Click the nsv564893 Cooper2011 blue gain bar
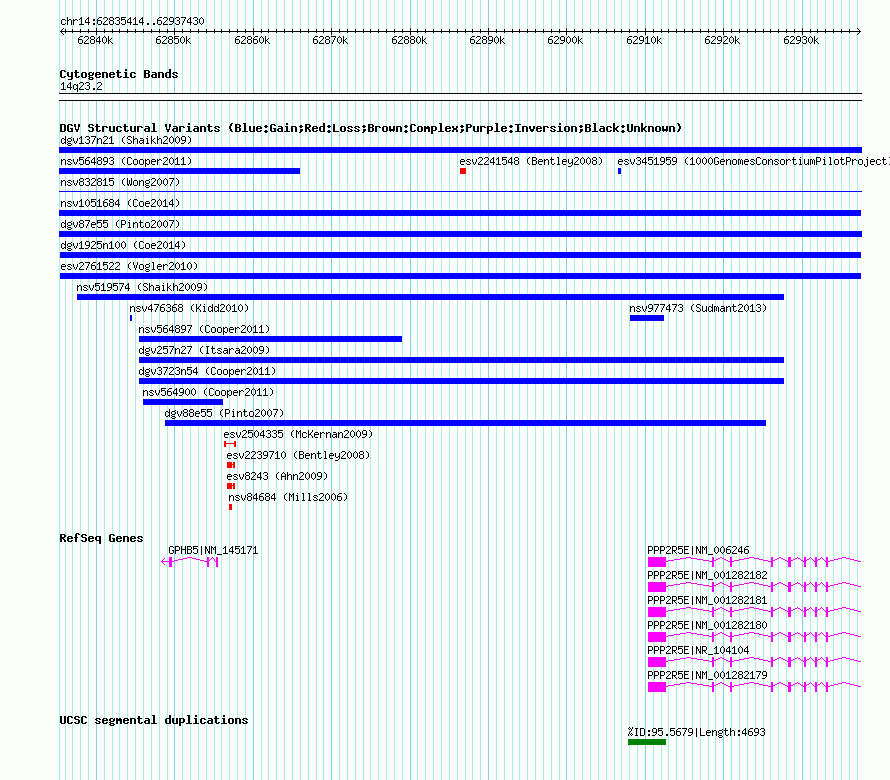The height and width of the screenshot is (780, 890). click(x=179, y=171)
